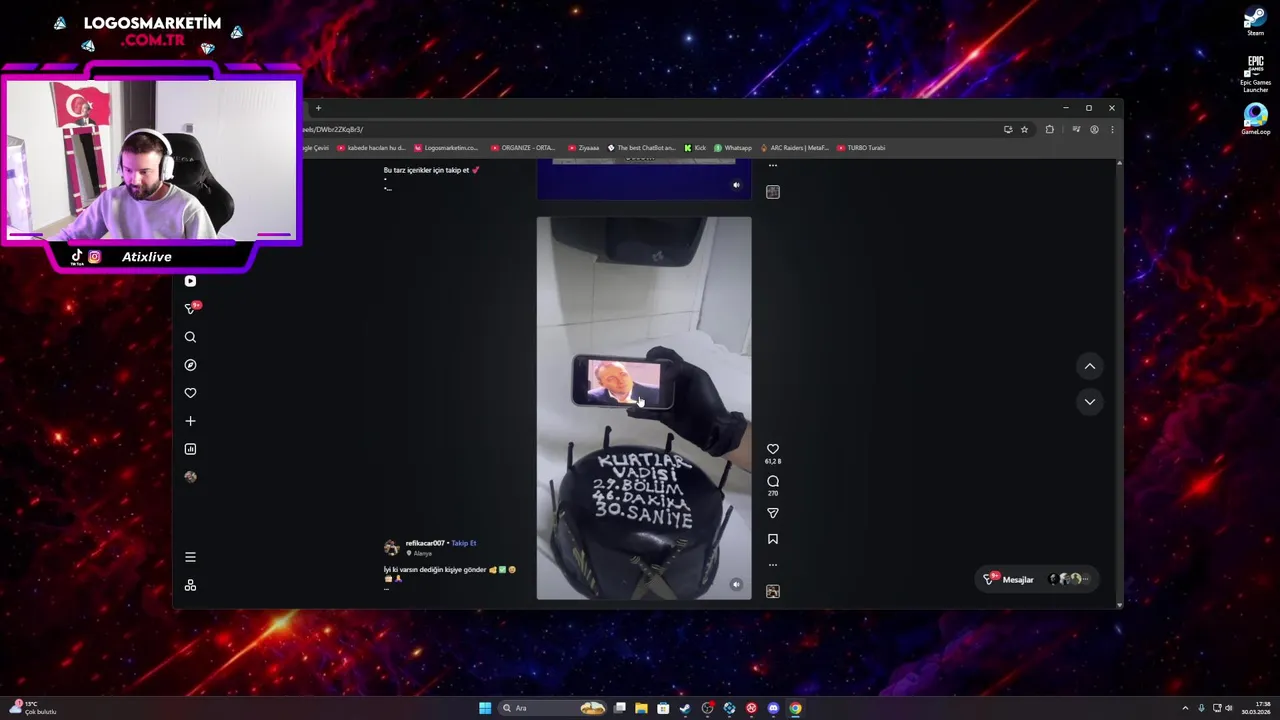Image resolution: width=1280 pixels, height=720 pixels.
Task: Open audio thumbnail below the current reel's options
Action: (772, 591)
